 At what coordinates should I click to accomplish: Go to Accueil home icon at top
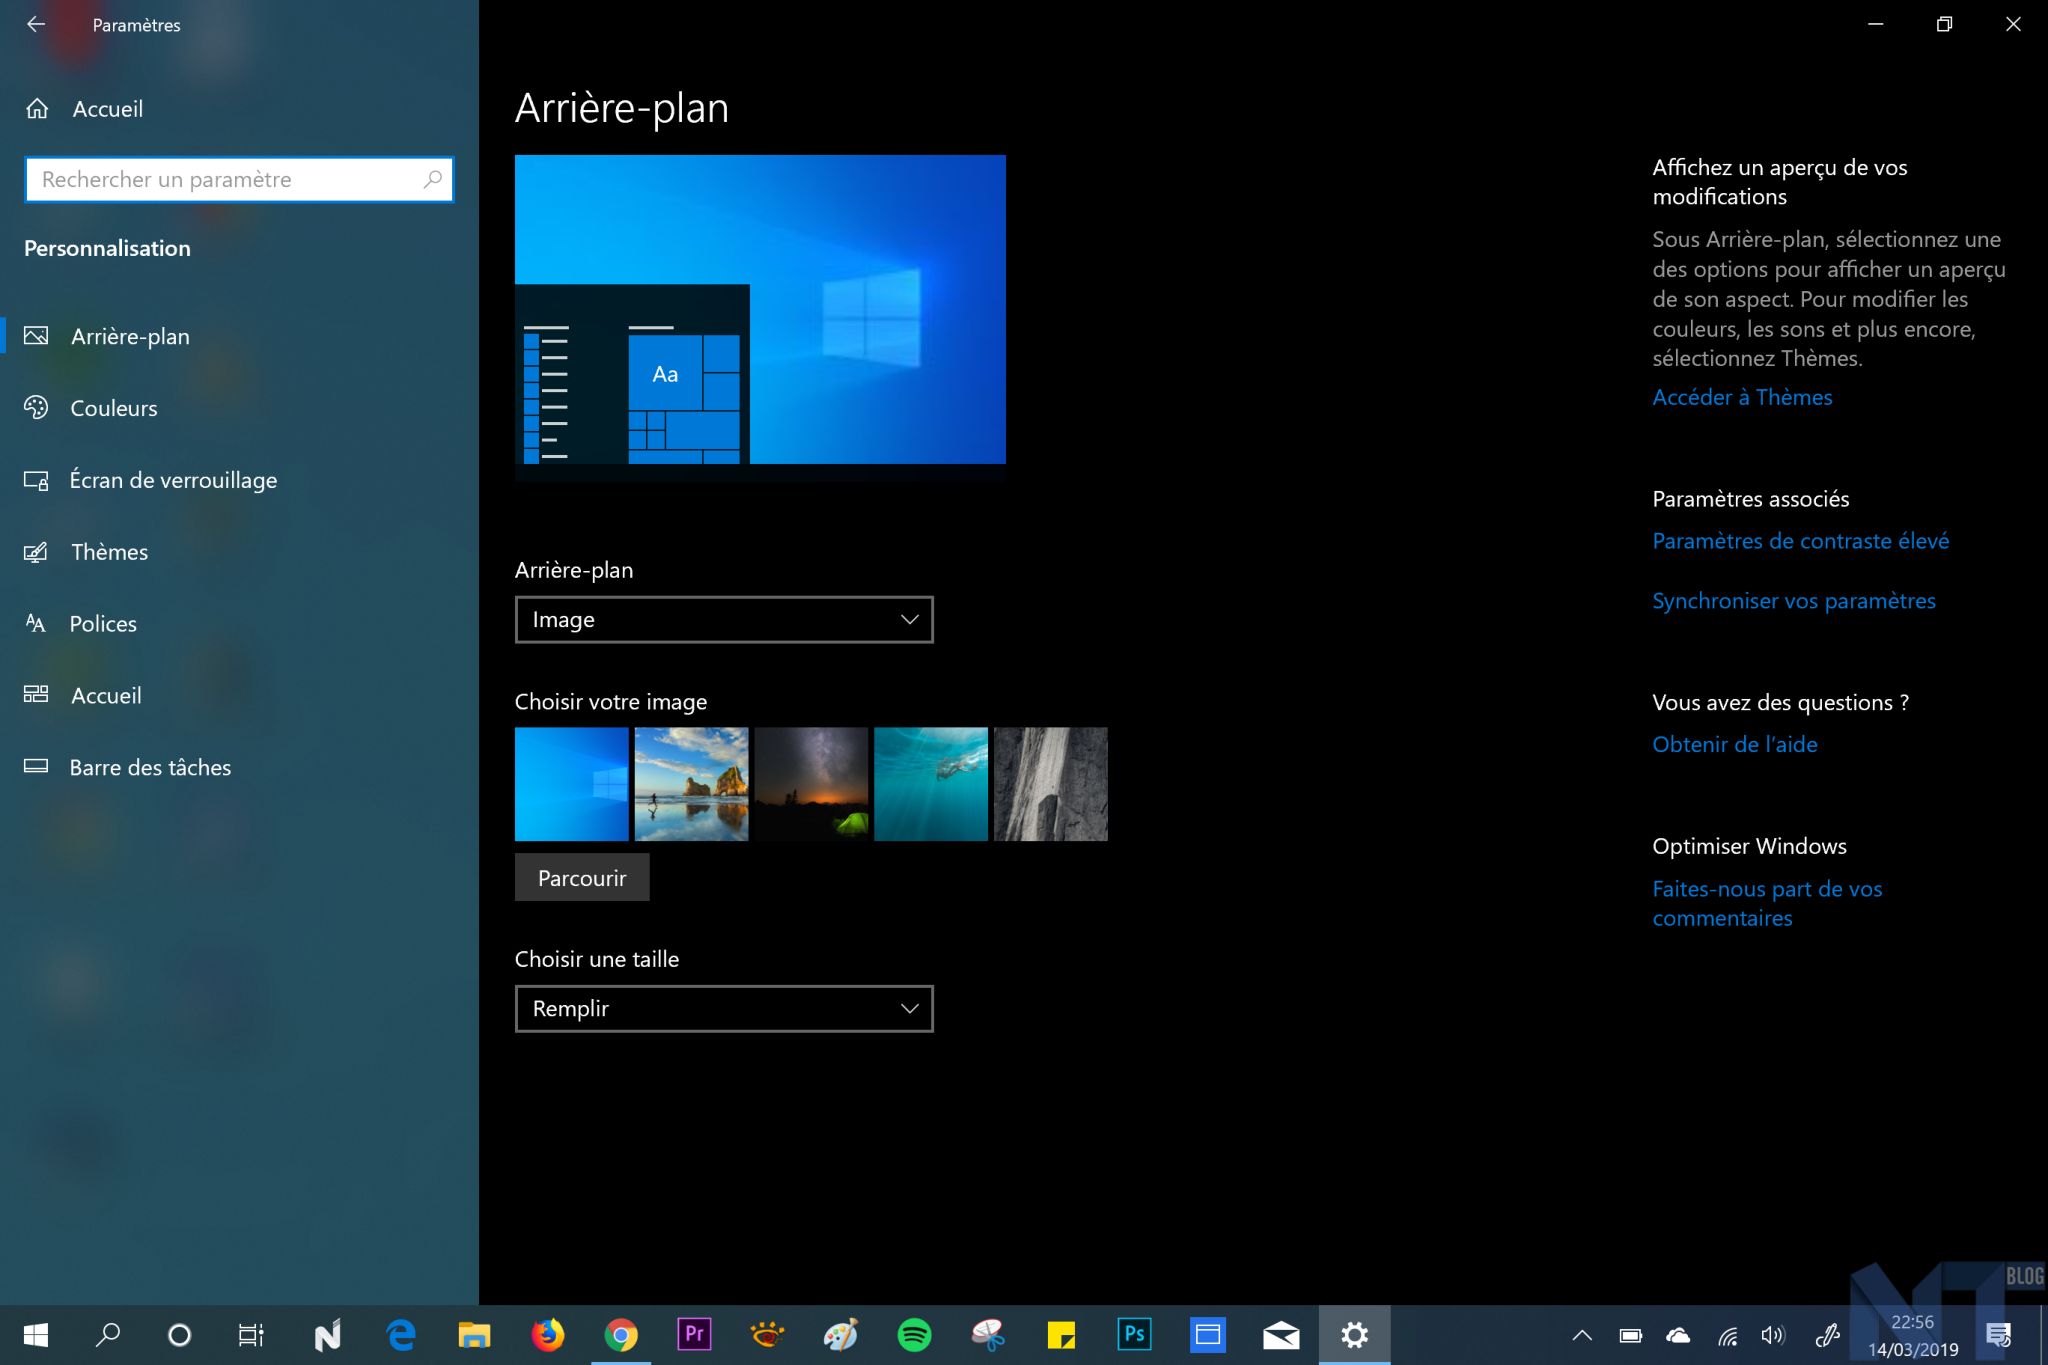point(38,109)
